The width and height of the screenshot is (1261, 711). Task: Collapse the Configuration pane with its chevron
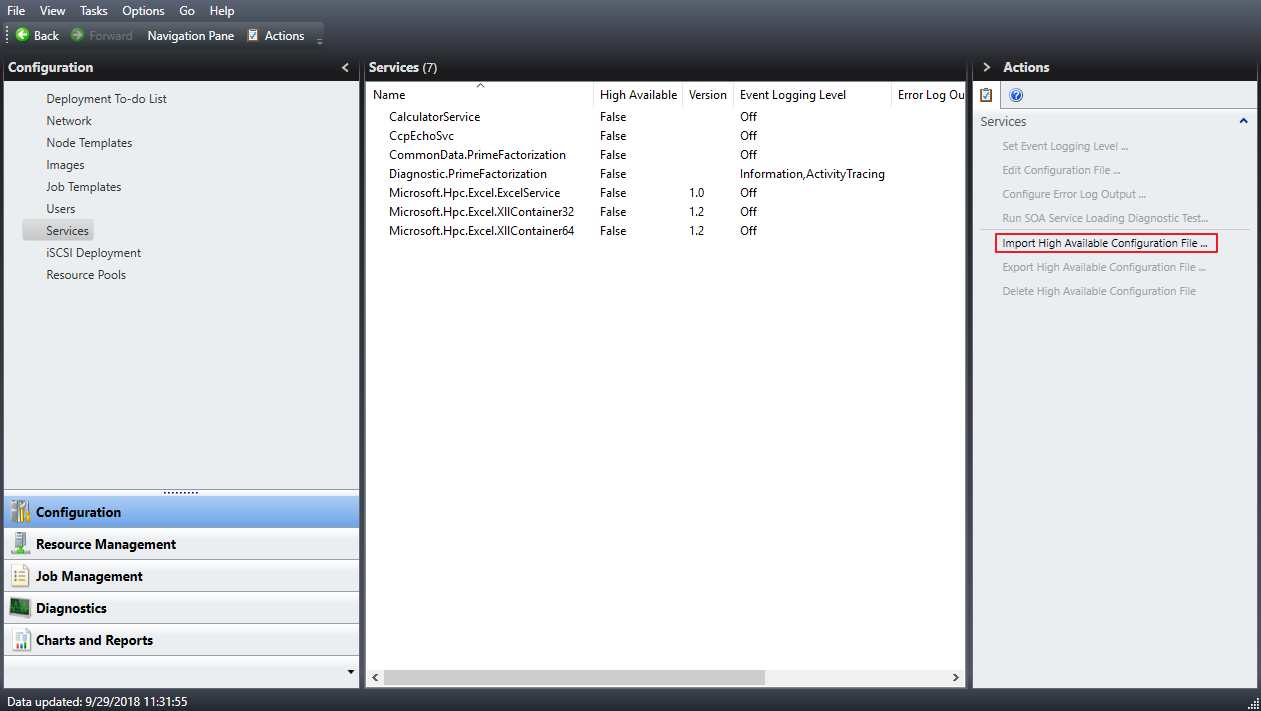345,67
